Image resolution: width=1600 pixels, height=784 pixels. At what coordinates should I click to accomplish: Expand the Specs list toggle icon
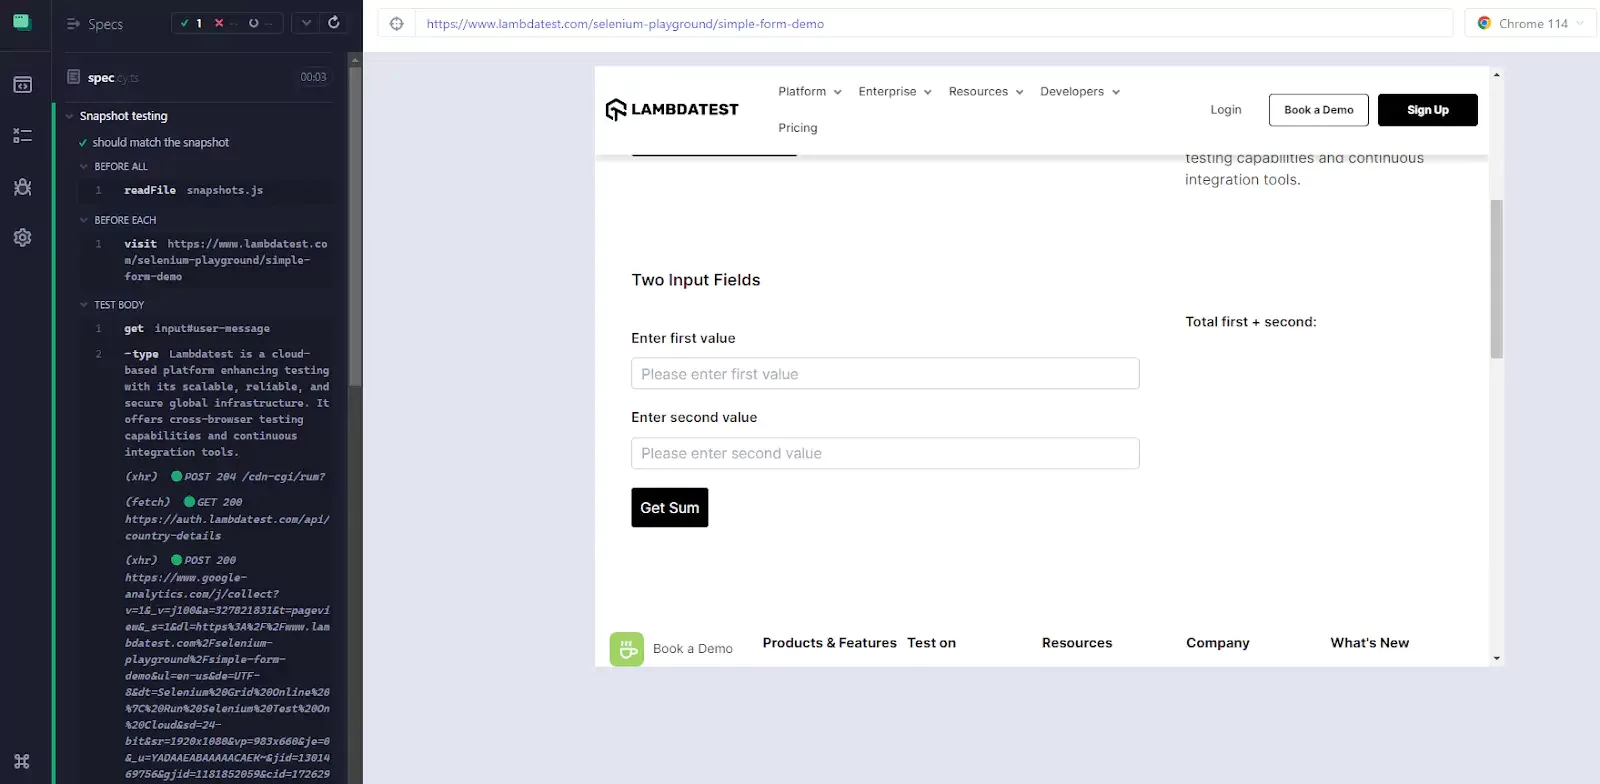click(x=73, y=24)
